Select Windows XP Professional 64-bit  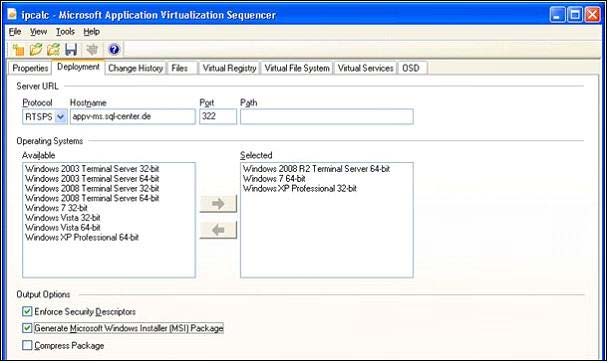(x=82, y=237)
